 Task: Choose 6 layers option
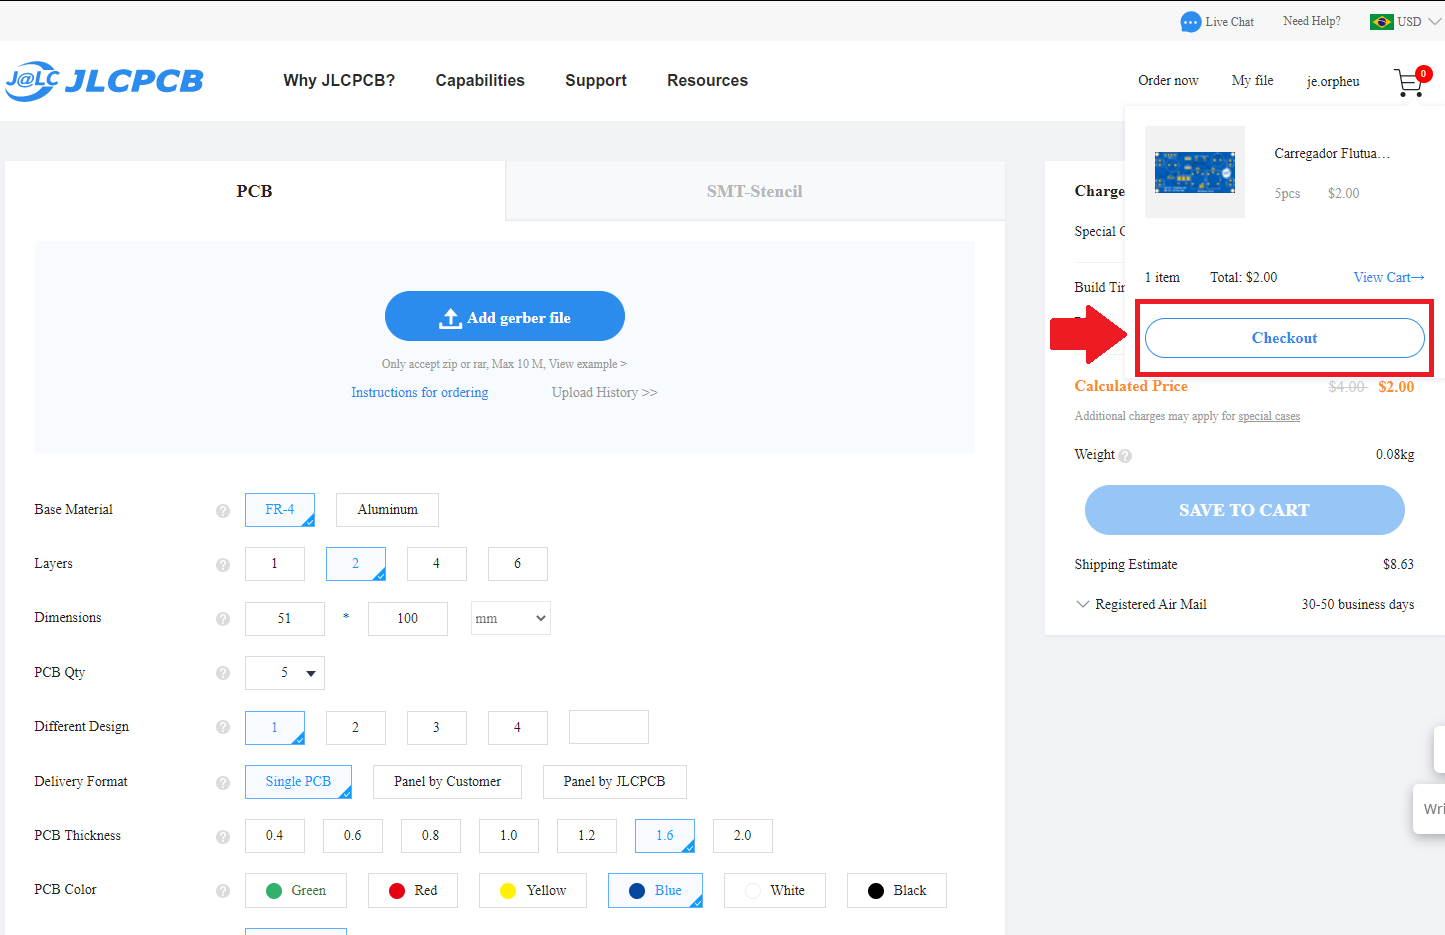(x=518, y=564)
